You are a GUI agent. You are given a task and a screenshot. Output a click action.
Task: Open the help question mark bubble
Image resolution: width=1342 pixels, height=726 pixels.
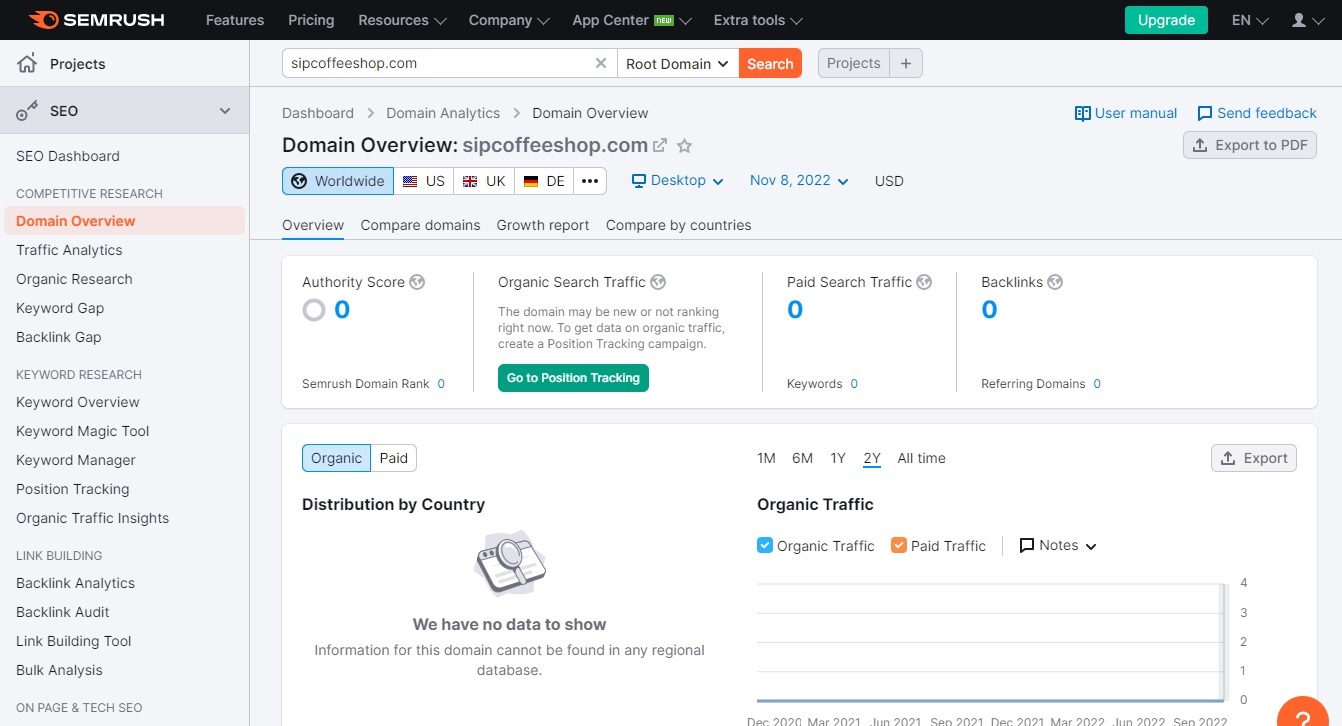[1303, 716]
